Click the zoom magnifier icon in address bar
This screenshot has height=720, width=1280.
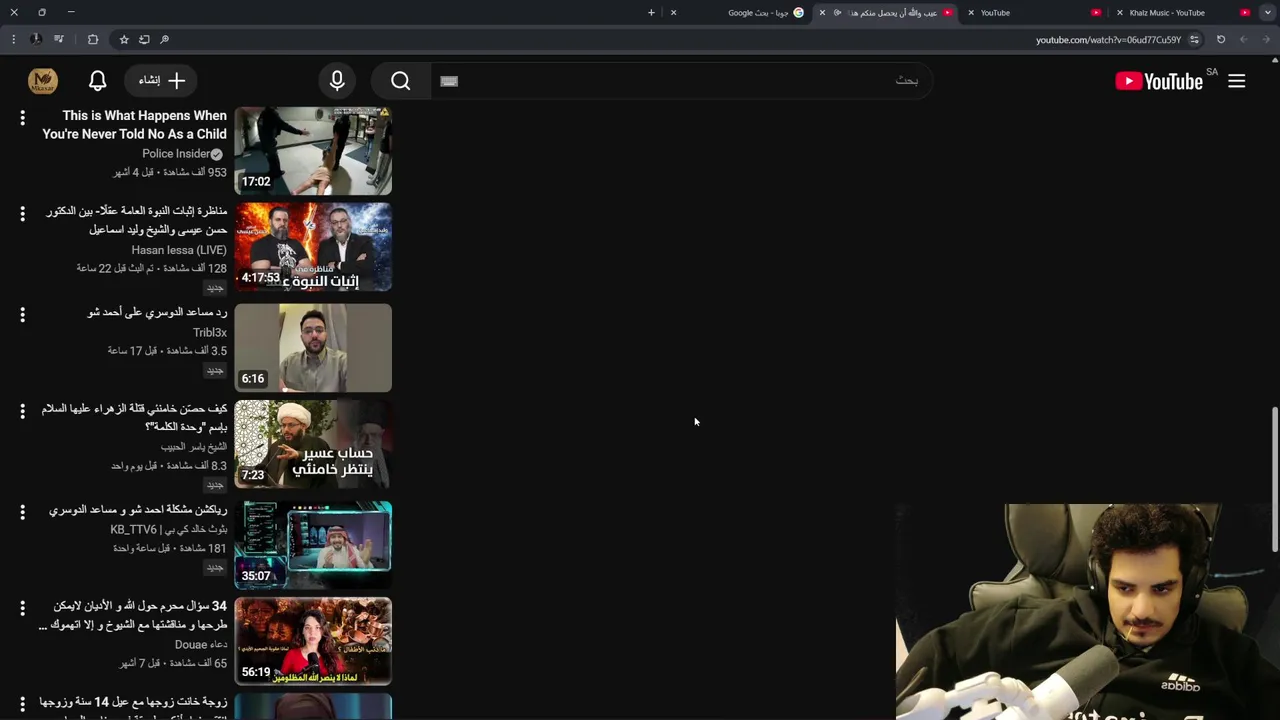(164, 39)
